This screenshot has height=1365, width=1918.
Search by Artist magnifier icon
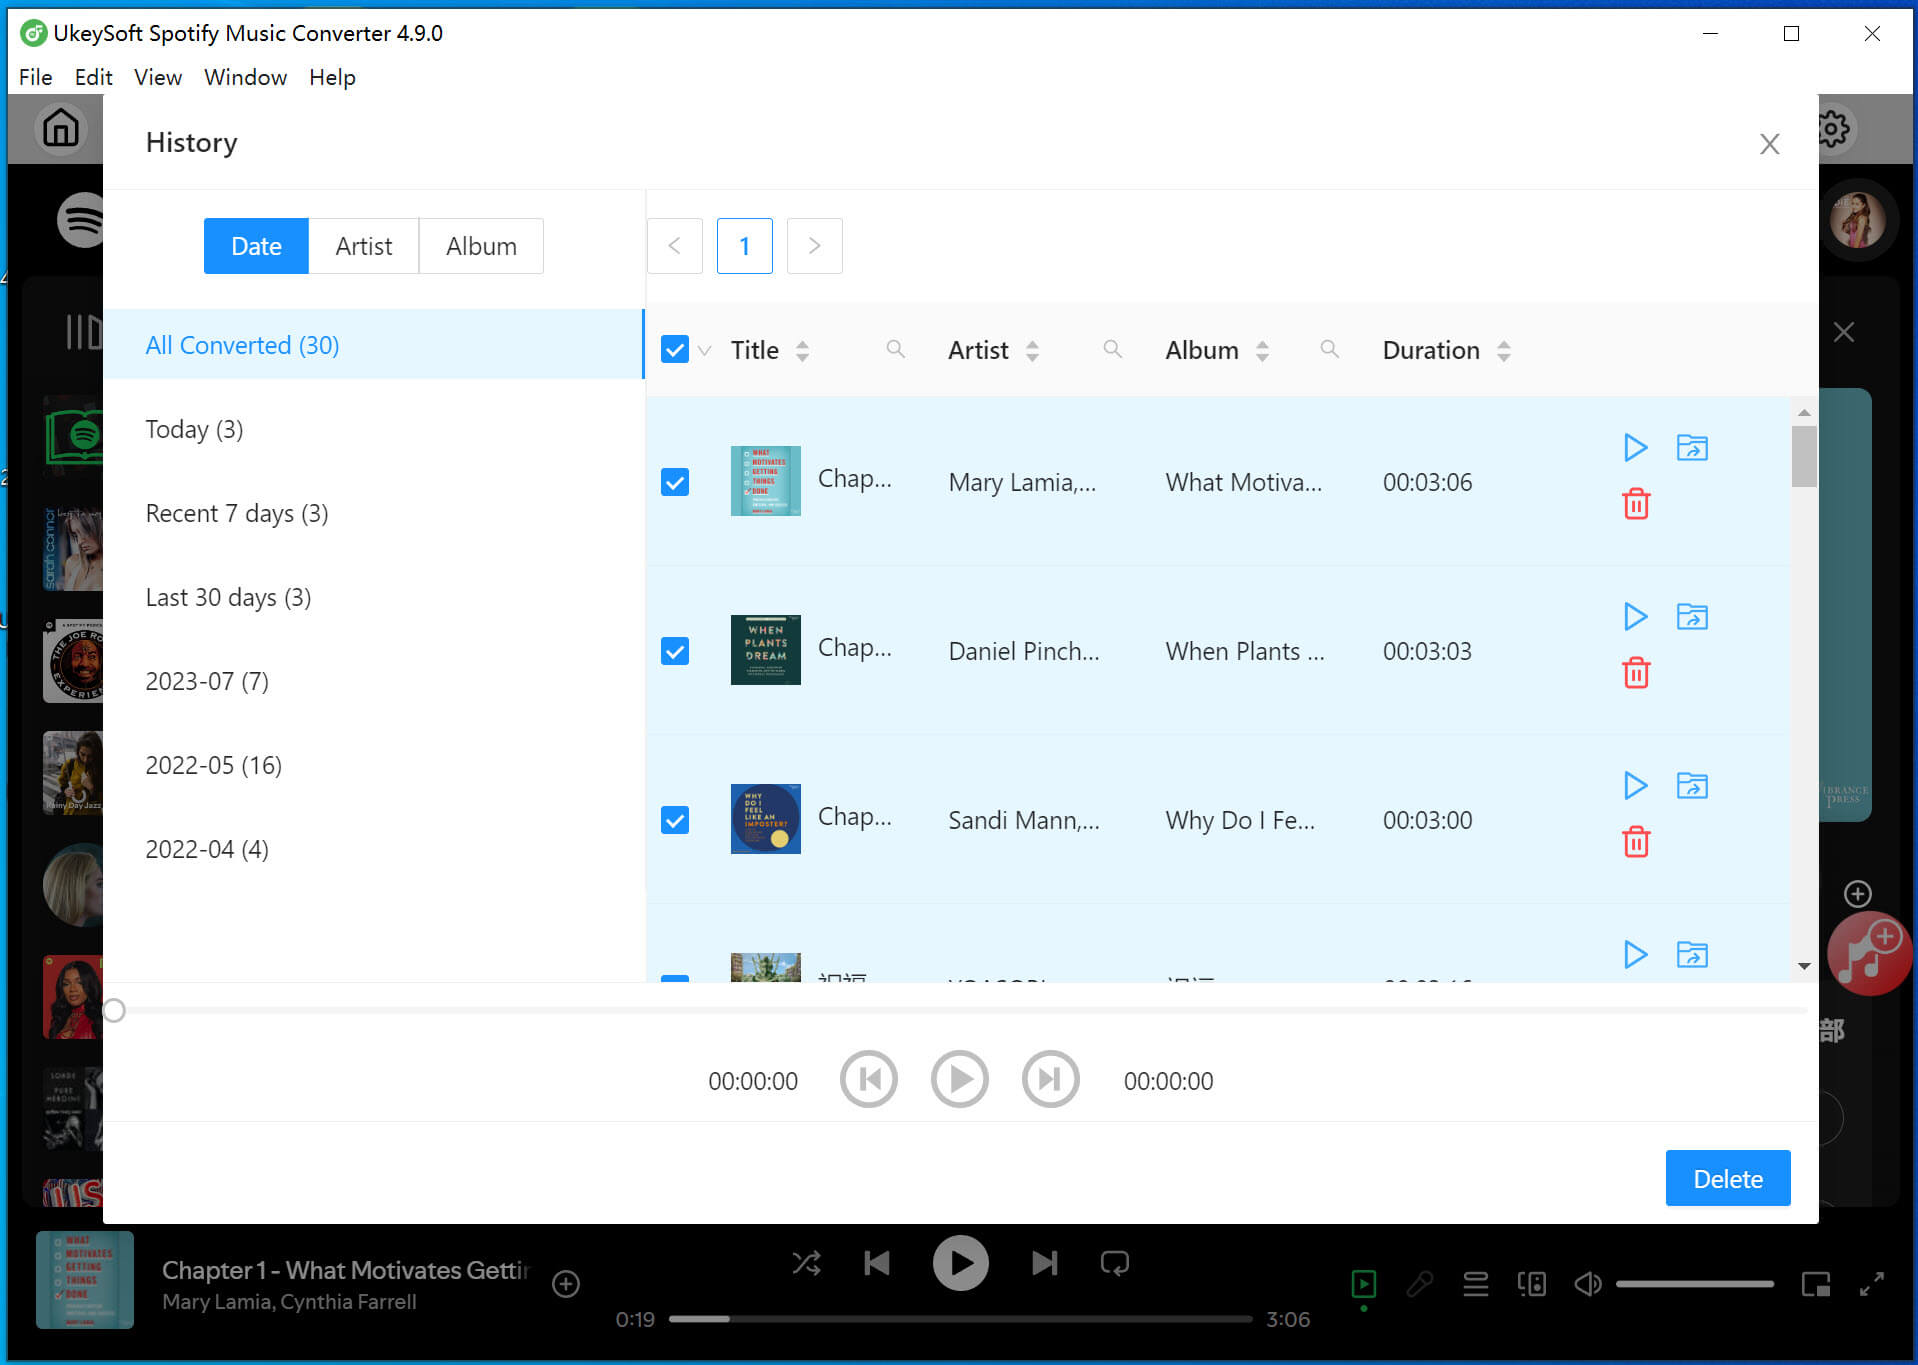(x=1112, y=349)
